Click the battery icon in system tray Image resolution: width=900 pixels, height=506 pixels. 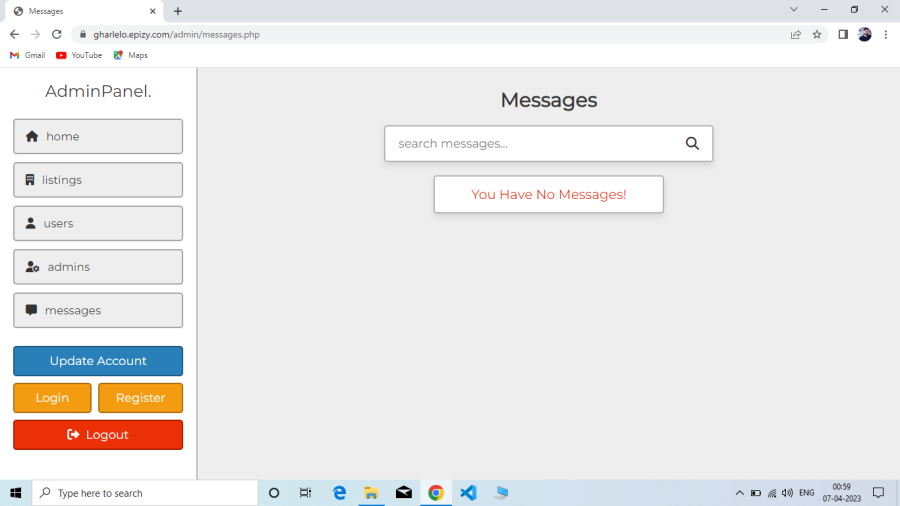756,493
